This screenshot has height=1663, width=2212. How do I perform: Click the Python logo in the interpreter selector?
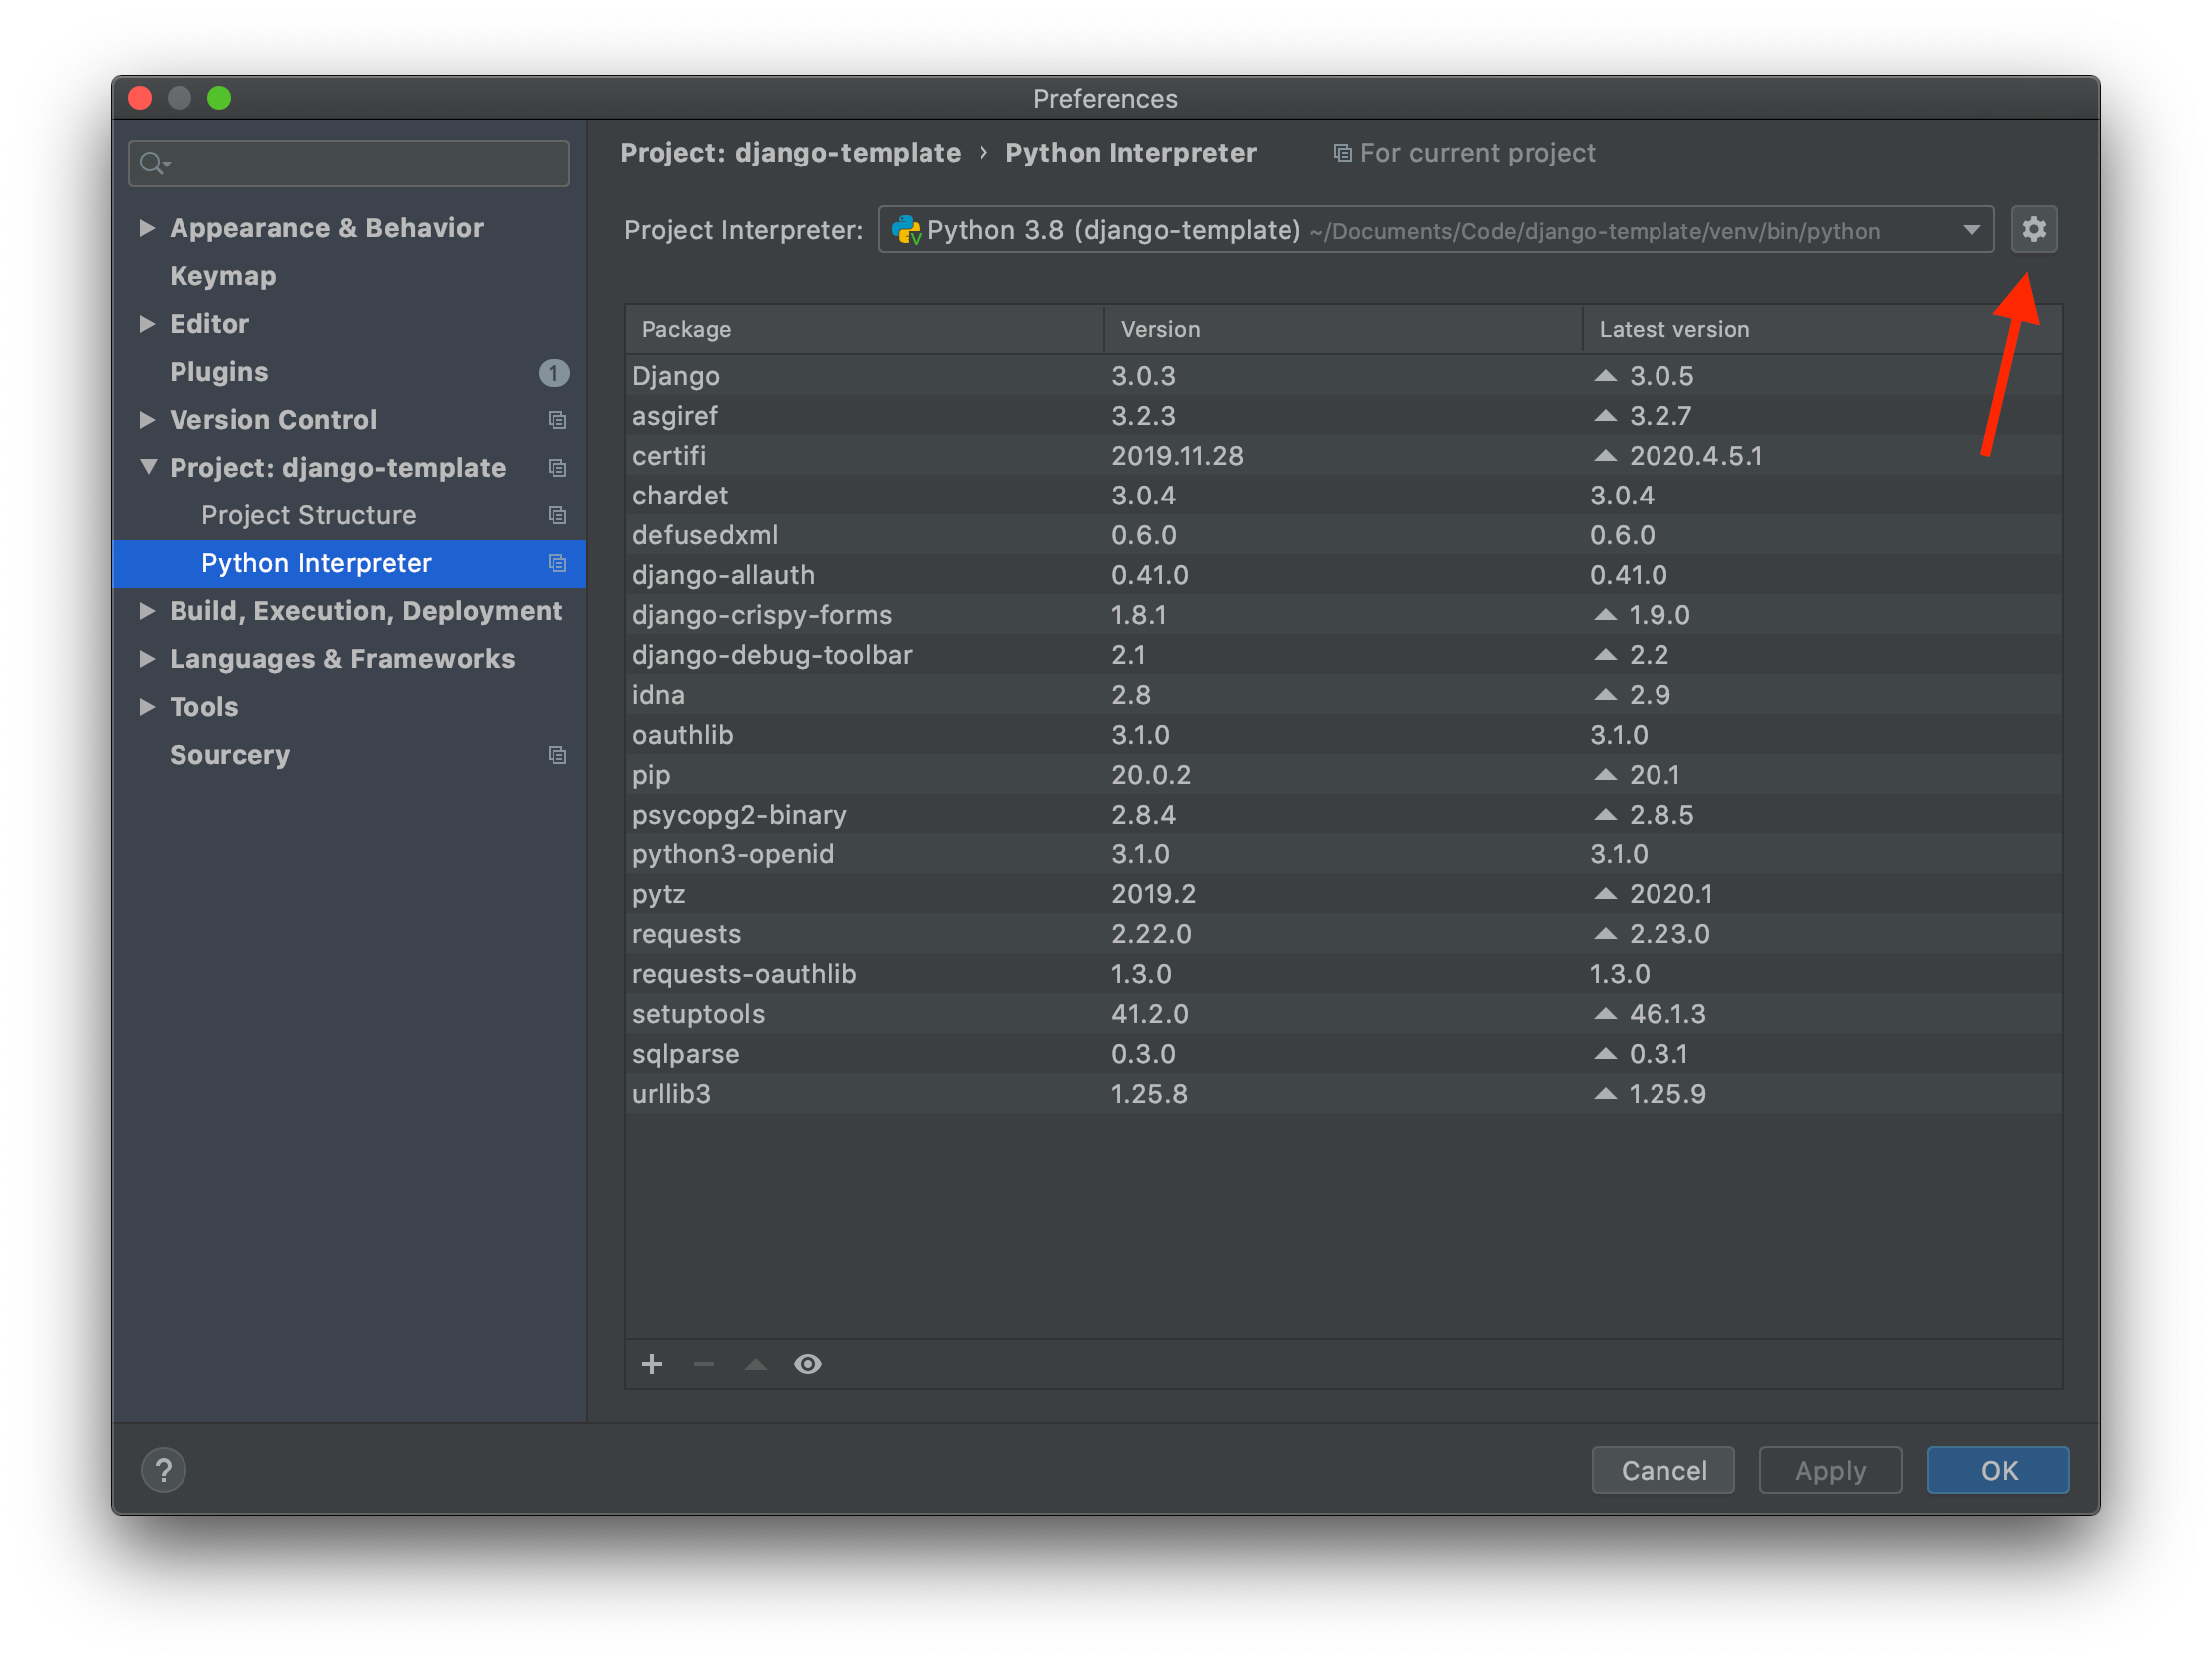[906, 229]
